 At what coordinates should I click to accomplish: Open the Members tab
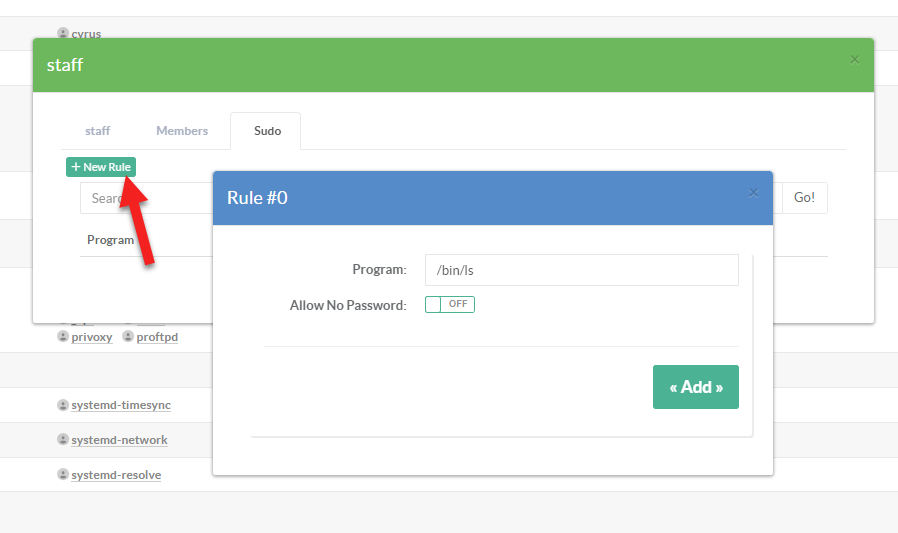[x=182, y=131]
